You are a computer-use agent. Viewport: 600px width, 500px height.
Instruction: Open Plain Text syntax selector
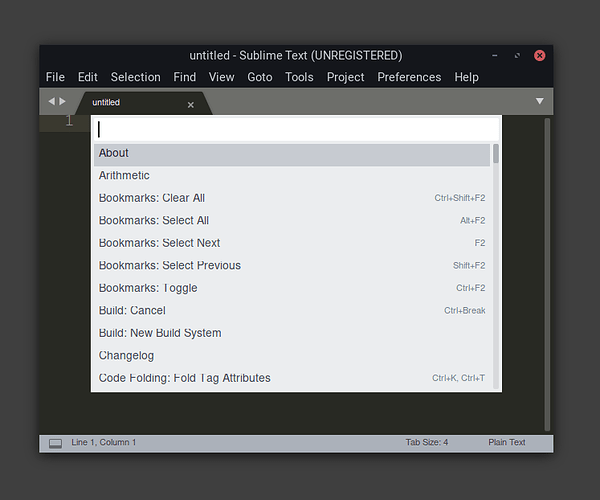point(506,442)
